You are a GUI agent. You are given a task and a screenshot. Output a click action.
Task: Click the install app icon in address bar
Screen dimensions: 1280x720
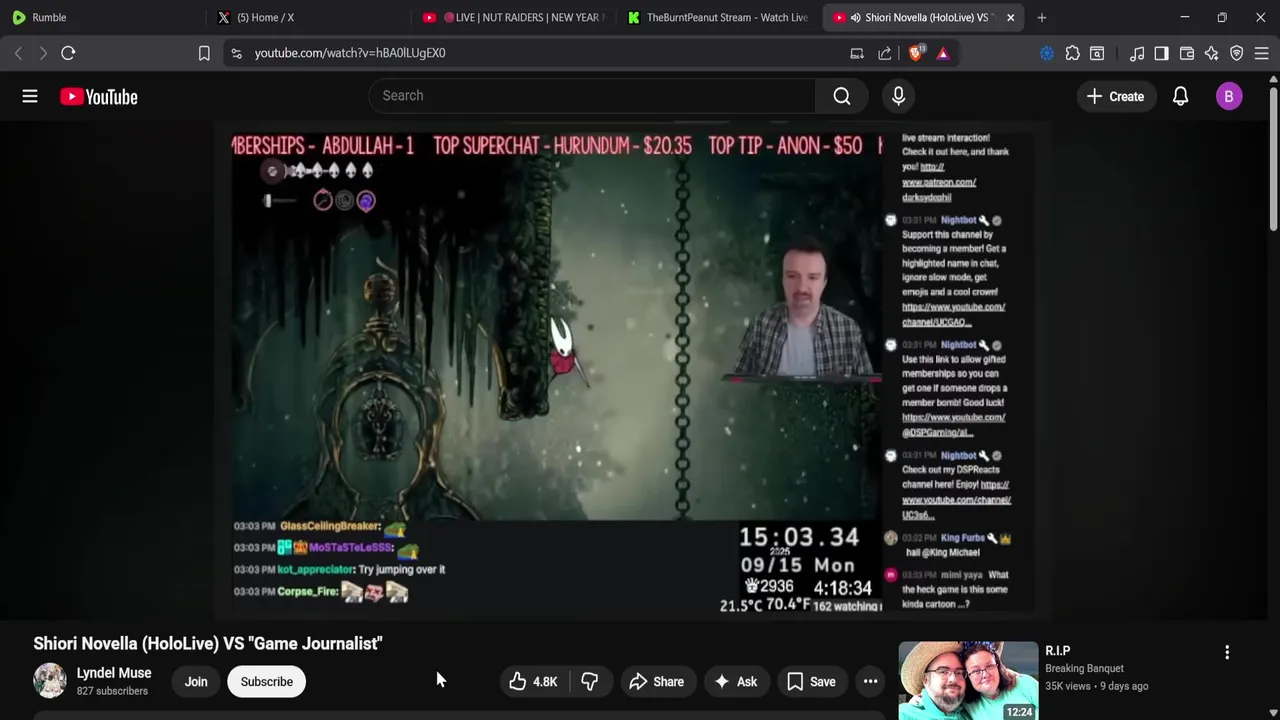tap(857, 53)
